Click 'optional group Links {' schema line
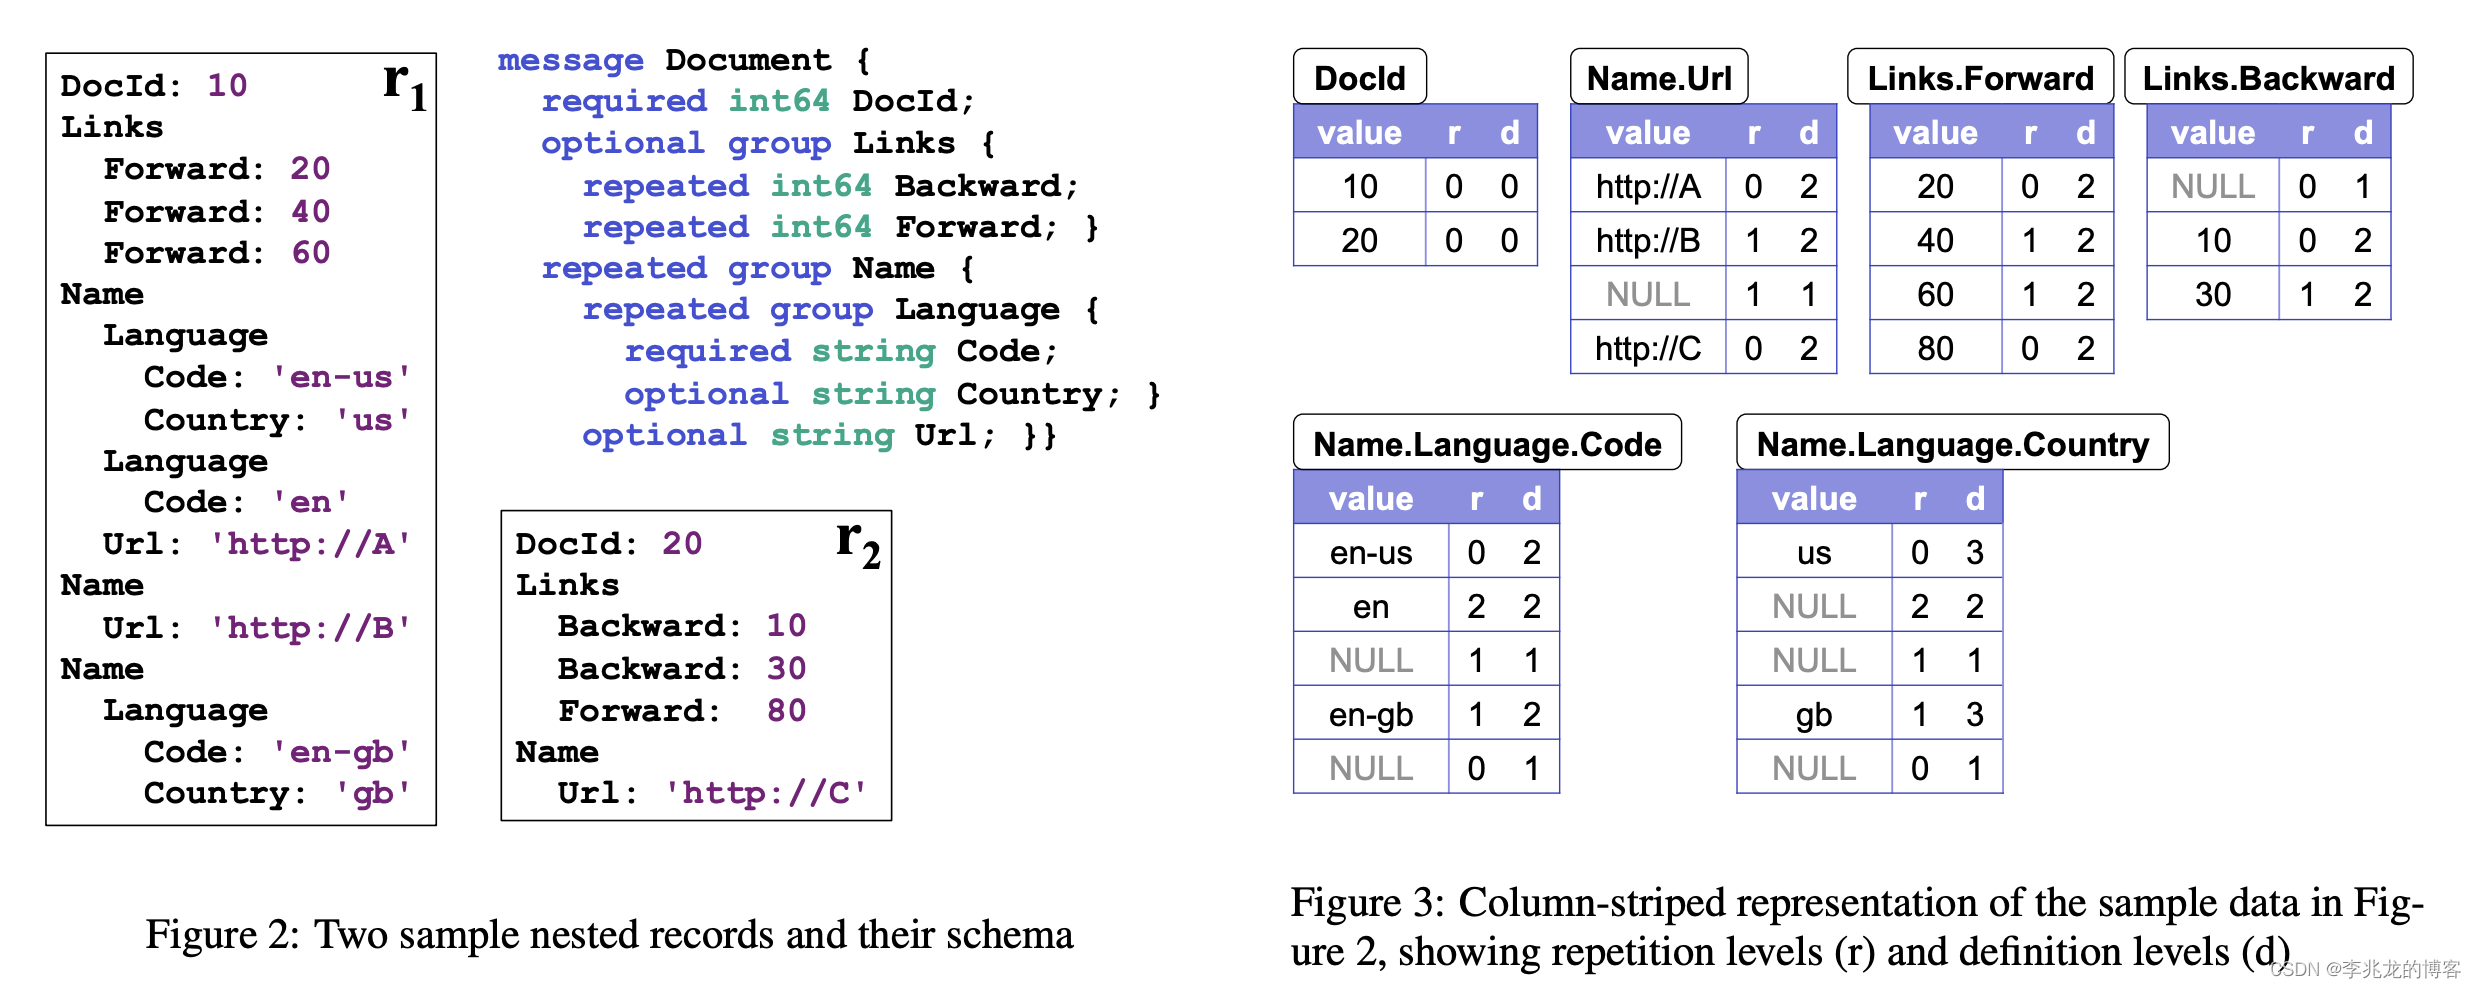 click(768, 143)
